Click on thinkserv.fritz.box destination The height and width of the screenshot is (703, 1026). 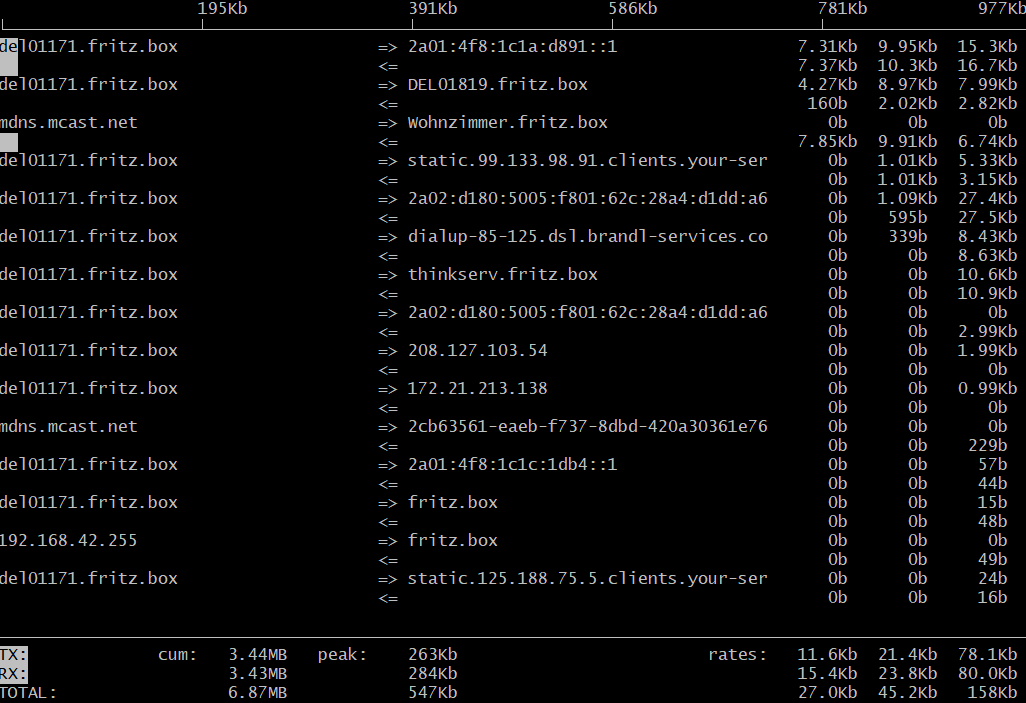(x=502, y=275)
